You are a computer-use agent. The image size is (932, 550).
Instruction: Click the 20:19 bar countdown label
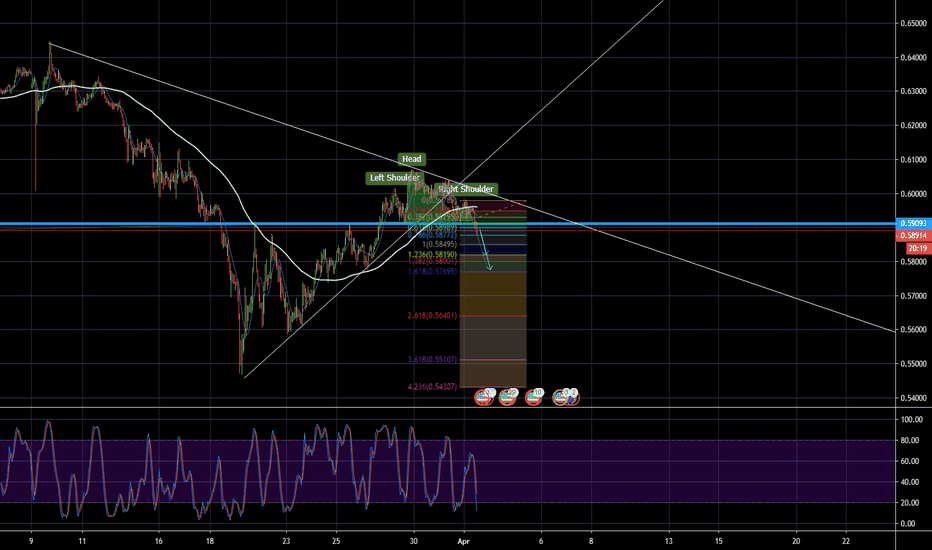click(x=917, y=249)
